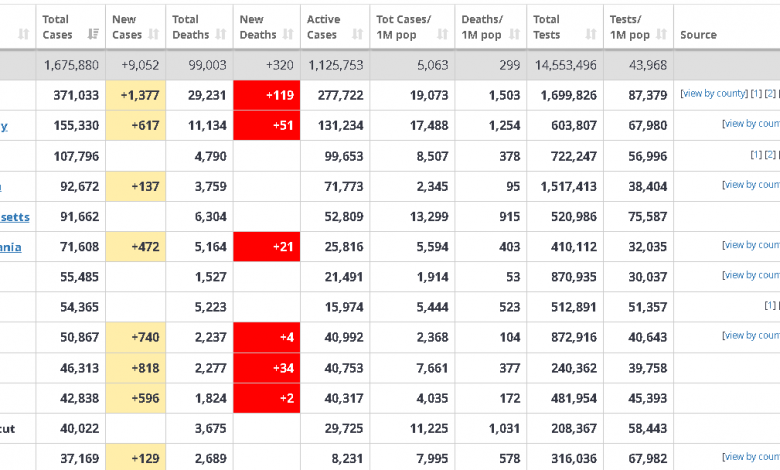Open source link [1] in the 371,033 row
780x470 pixels.
pyautogui.click(x=756, y=94)
